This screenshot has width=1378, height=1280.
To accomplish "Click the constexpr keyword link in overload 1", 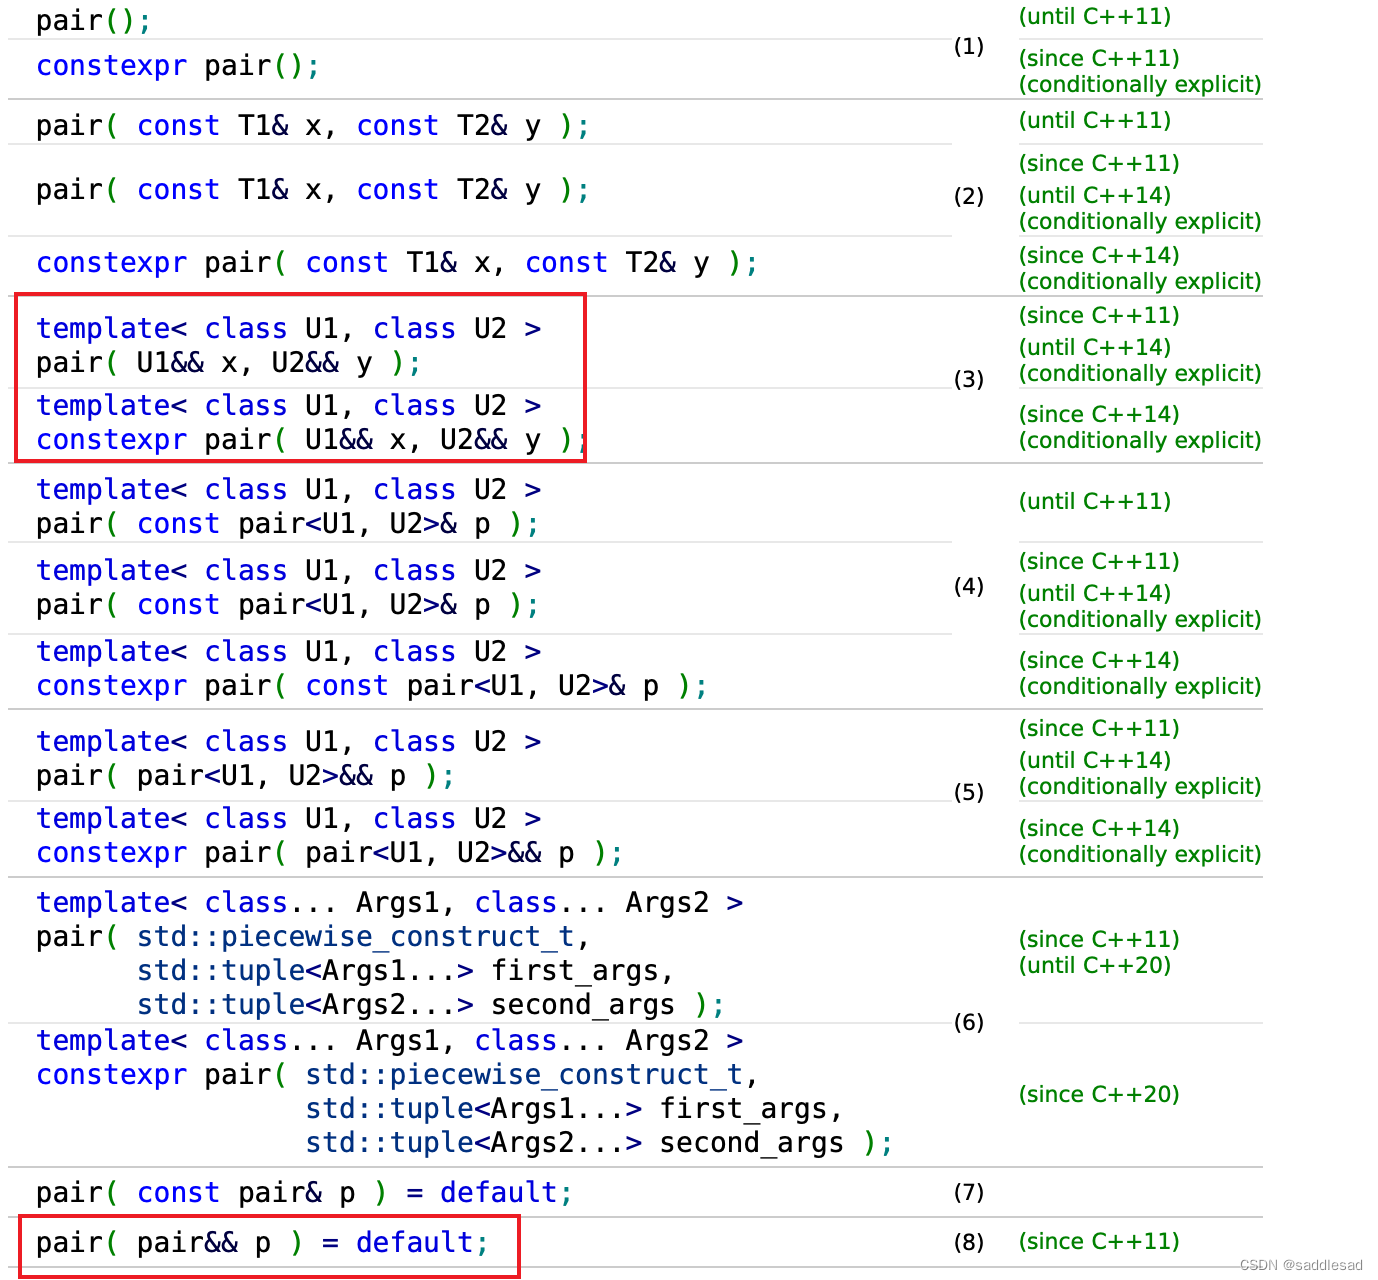I will click(111, 64).
